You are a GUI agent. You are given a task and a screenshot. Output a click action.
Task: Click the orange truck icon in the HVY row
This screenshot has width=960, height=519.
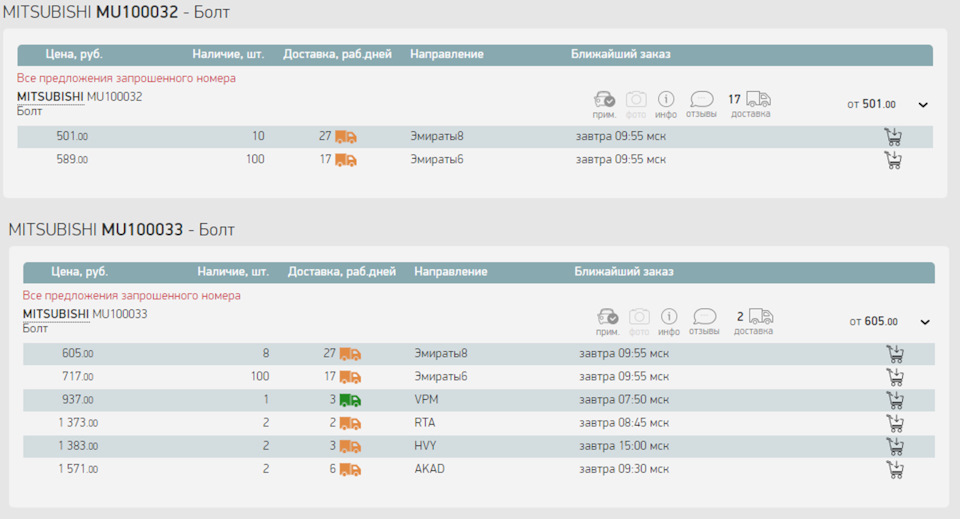pyautogui.click(x=350, y=447)
